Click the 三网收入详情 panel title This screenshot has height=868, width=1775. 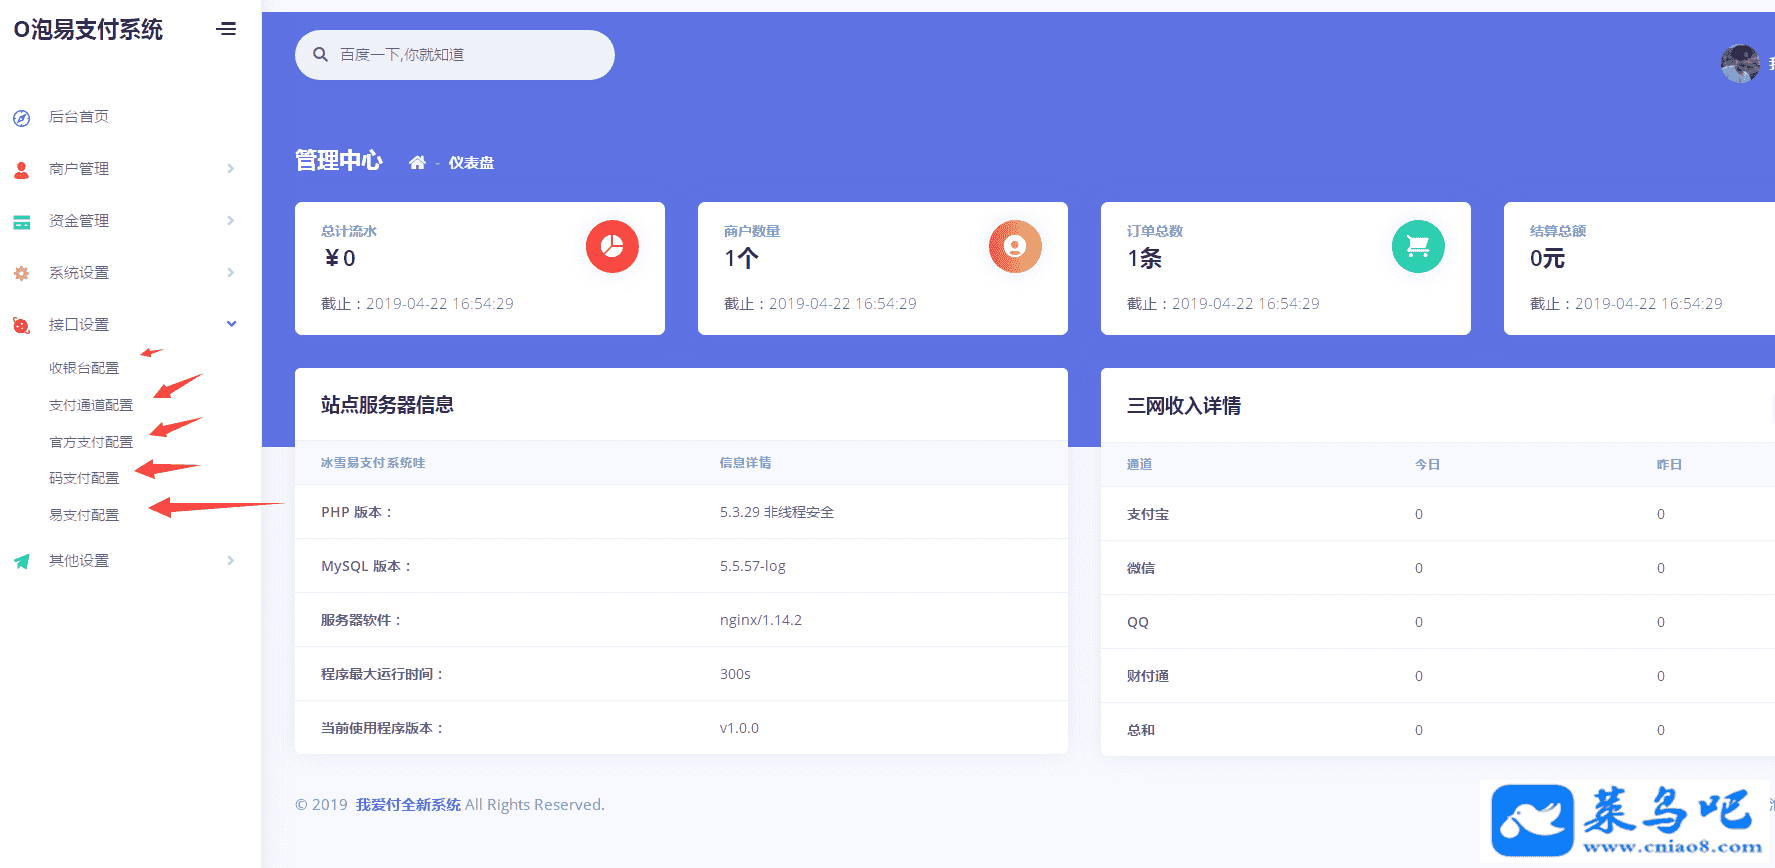click(1184, 406)
